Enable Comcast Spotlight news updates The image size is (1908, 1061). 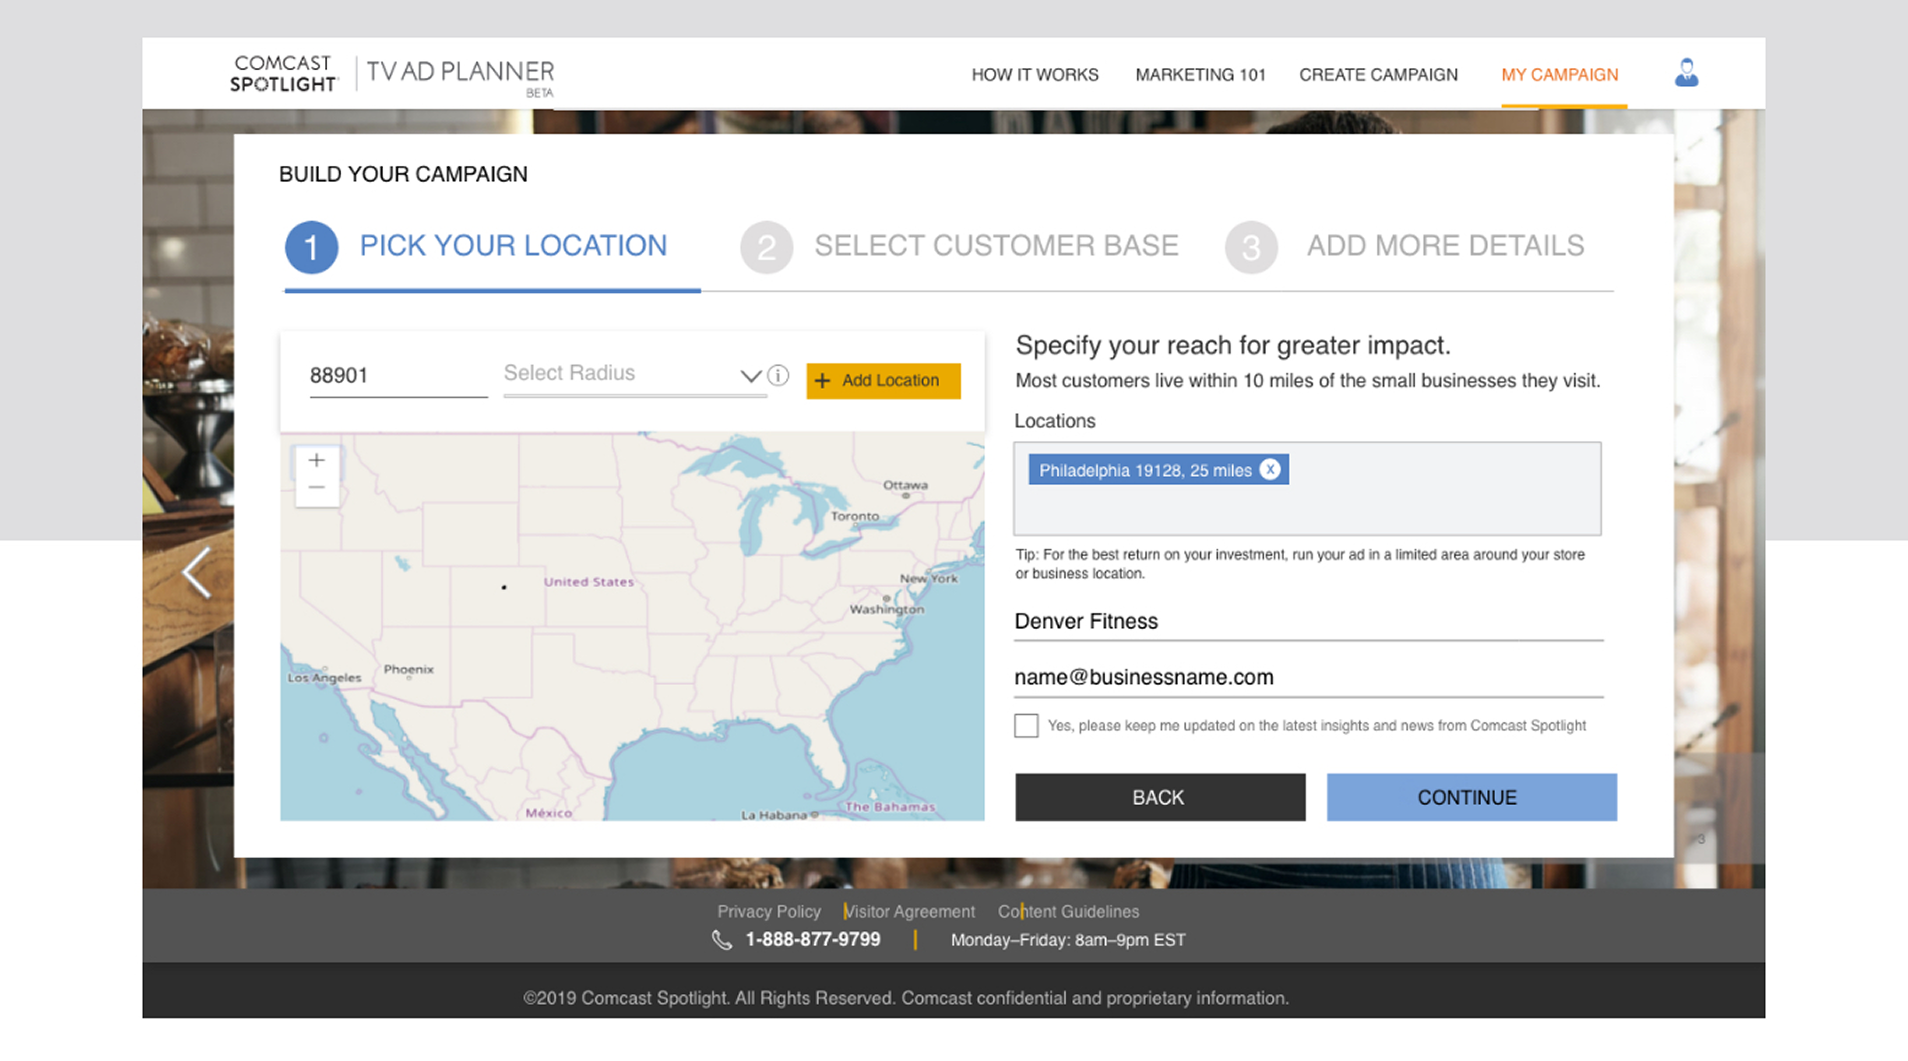1026,725
